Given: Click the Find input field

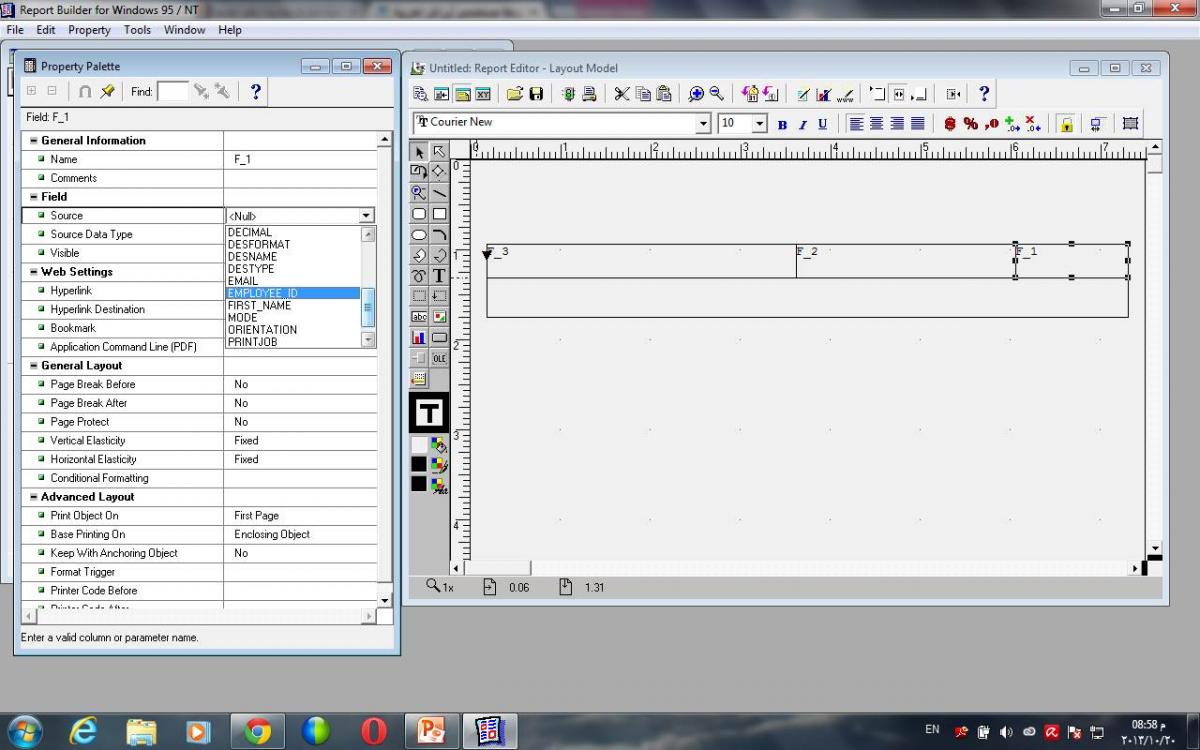Looking at the screenshot, I should [x=172, y=91].
